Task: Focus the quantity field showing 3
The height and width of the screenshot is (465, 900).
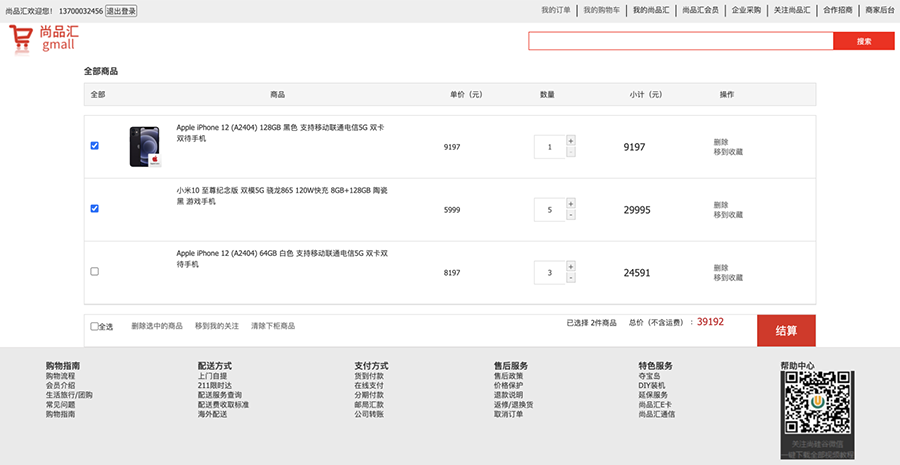Action: pyautogui.click(x=549, y=273)
